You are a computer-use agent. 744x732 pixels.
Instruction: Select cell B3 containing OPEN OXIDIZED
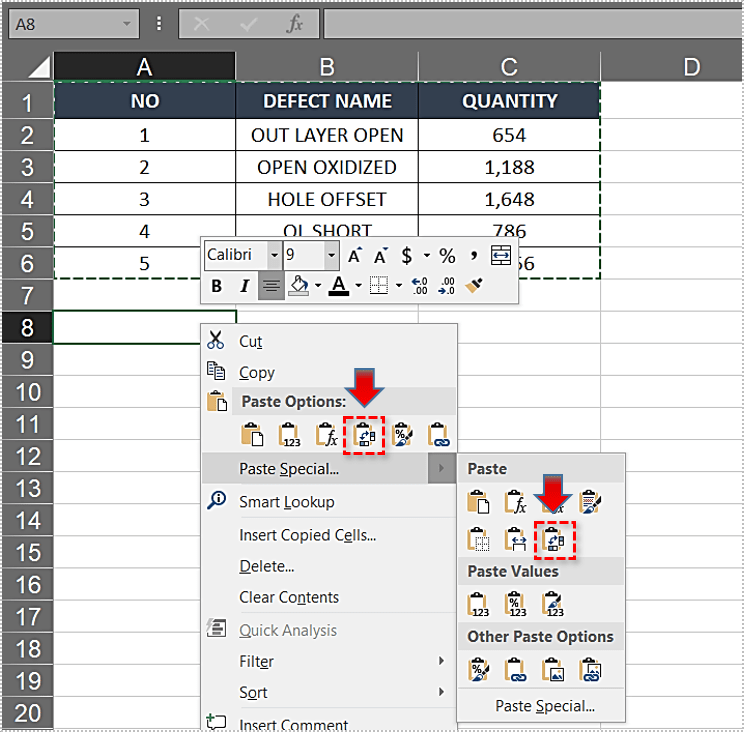(326, 167)
